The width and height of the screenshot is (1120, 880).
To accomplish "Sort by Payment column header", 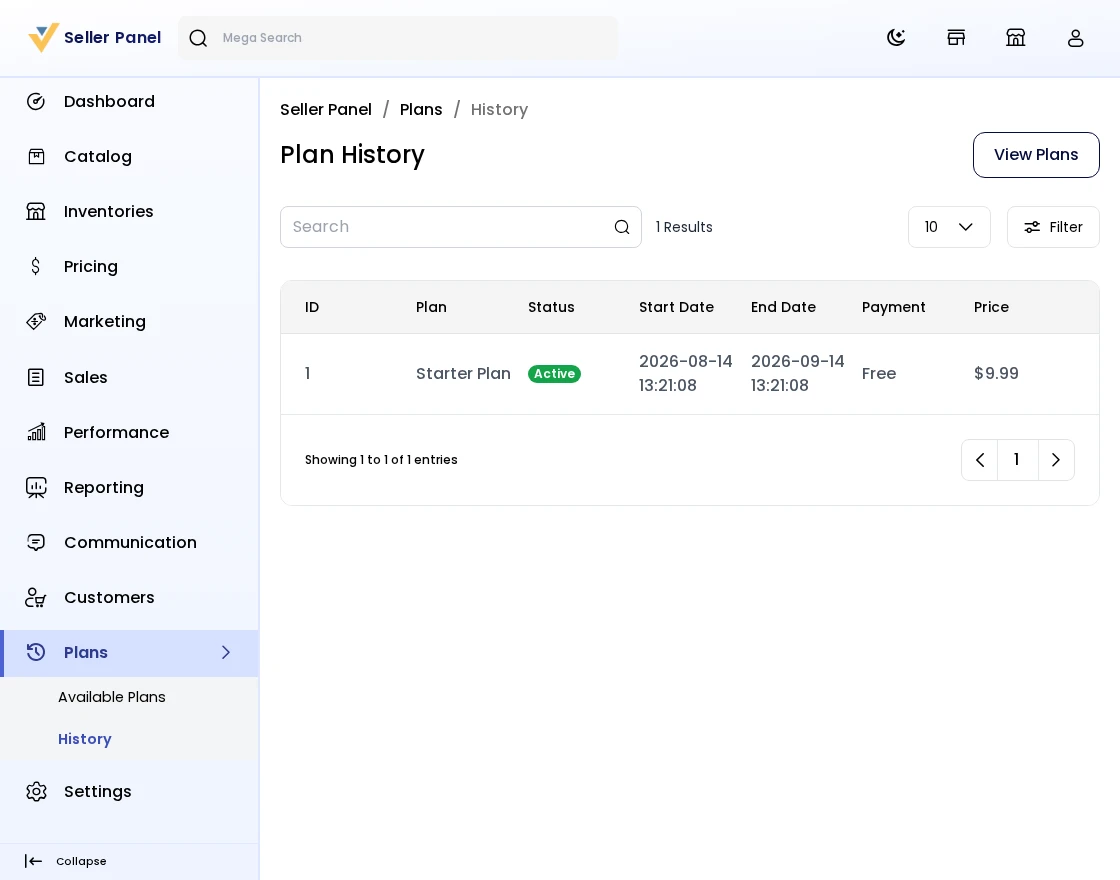I will coord(894,307).
